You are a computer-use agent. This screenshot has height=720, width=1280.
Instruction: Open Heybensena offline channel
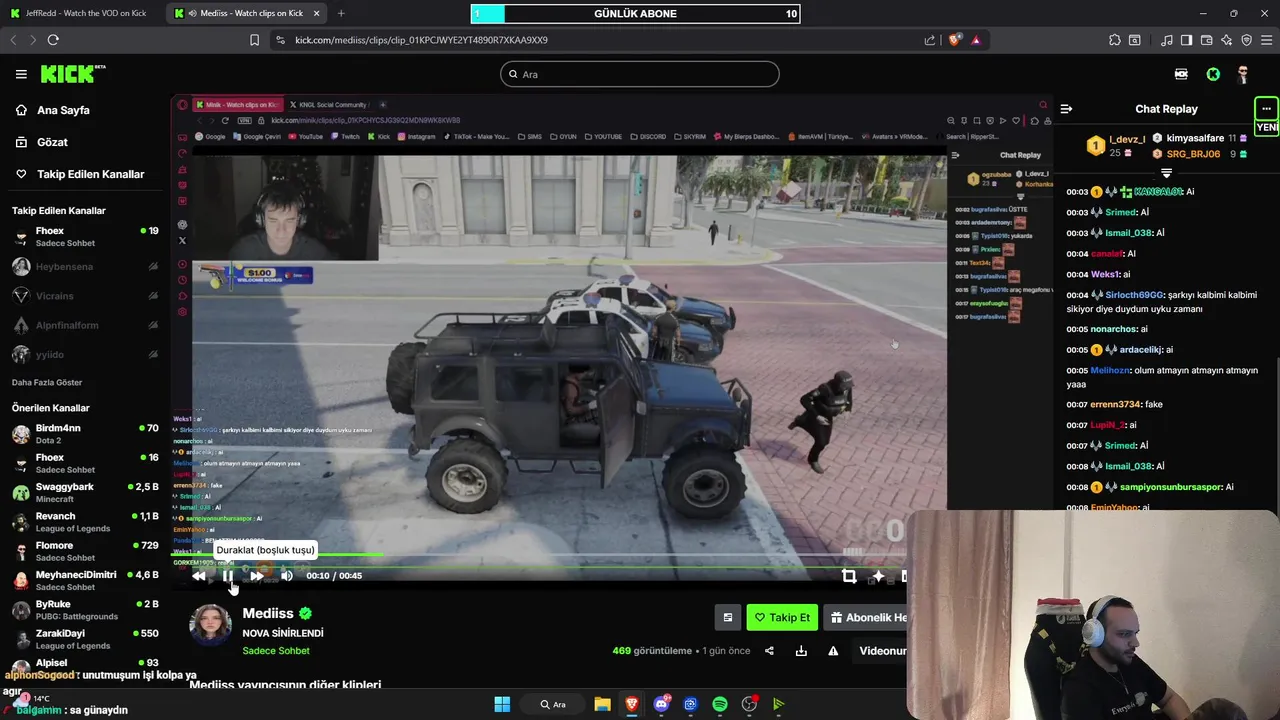click(x=85, y=267)
